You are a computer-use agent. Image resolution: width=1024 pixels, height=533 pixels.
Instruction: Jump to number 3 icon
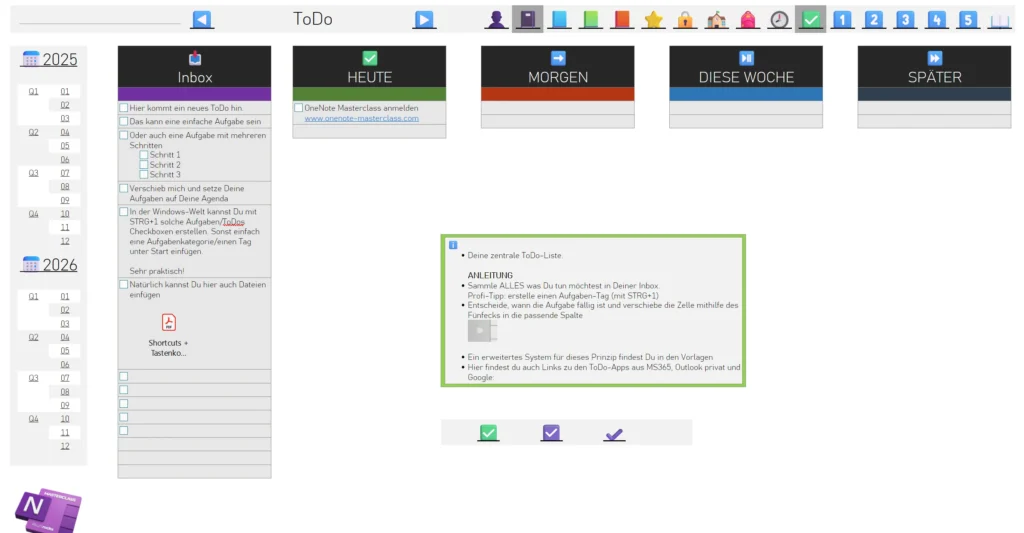coord(905,20)
